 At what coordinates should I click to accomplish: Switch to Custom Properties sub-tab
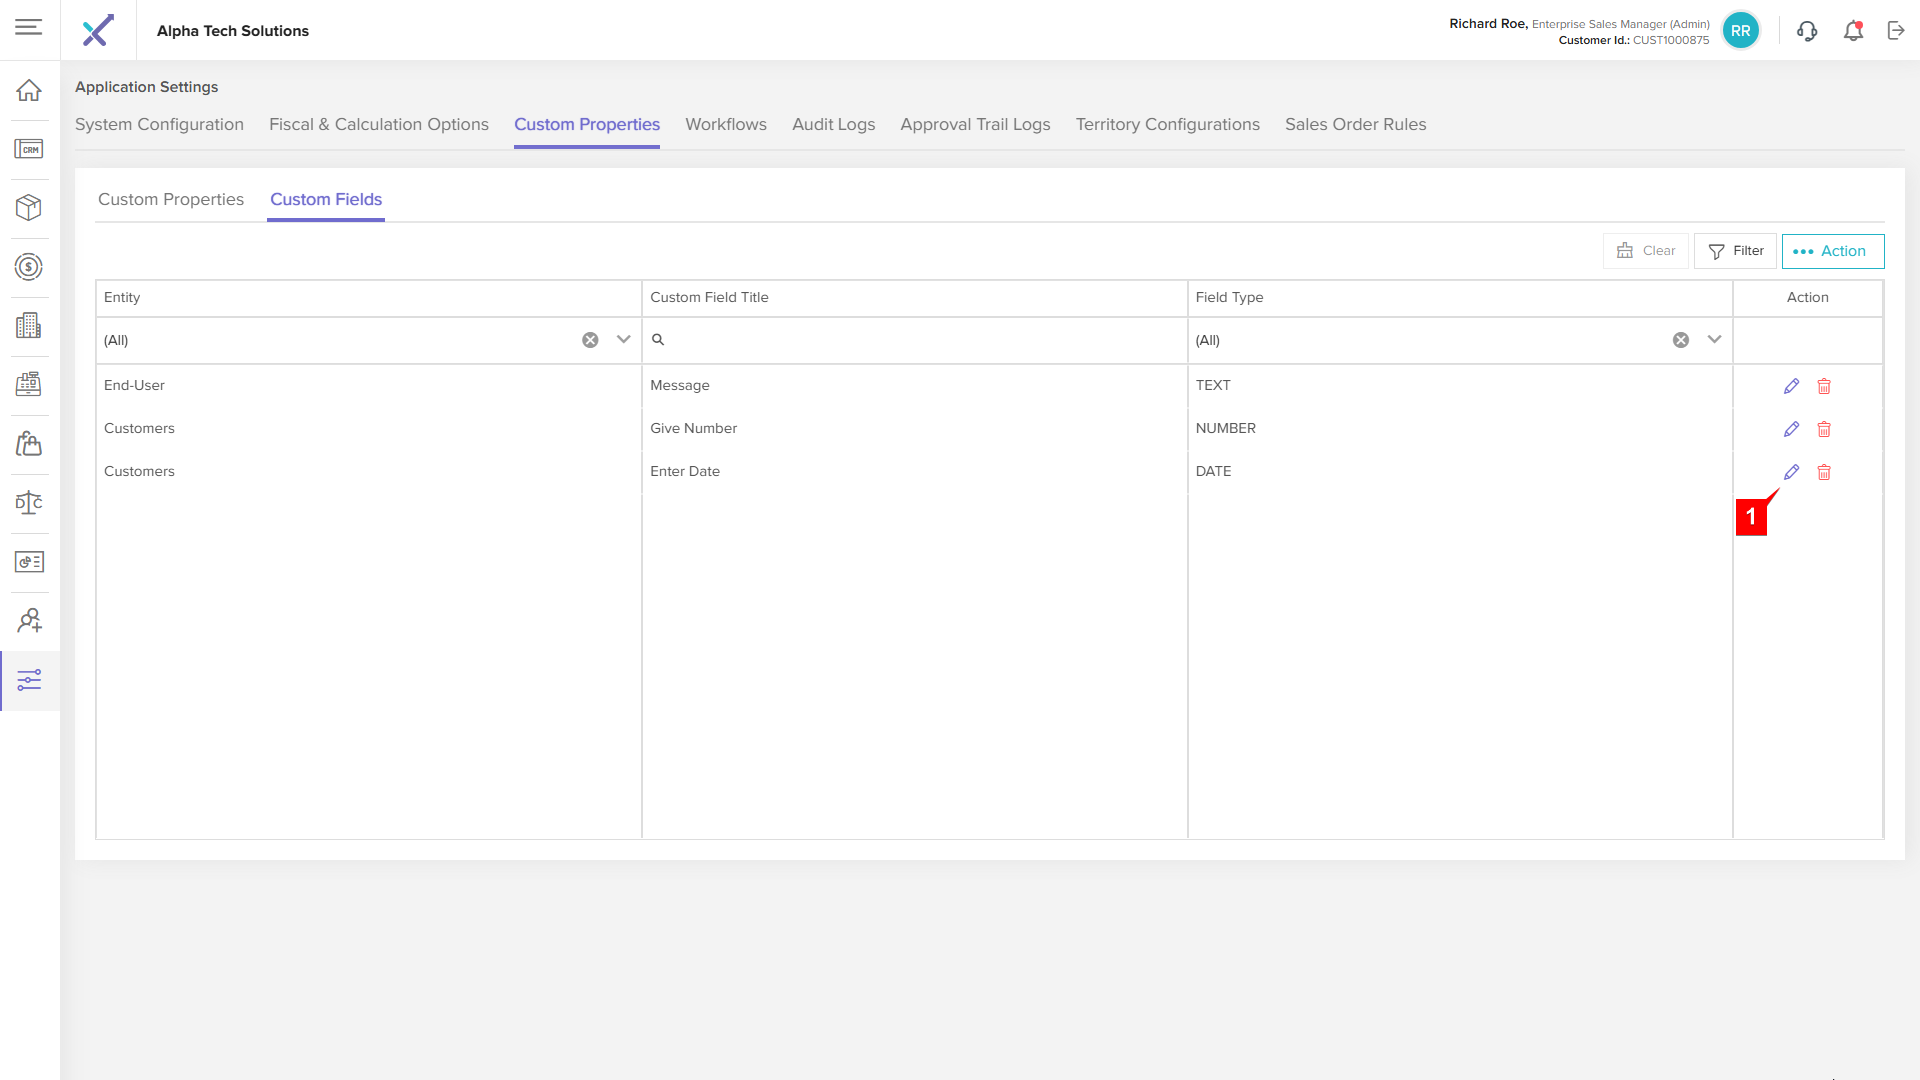[x=171, y=199]
